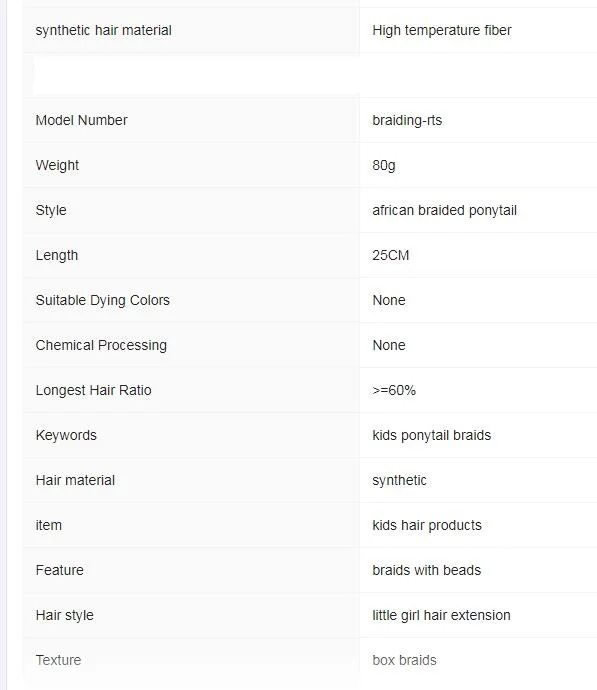
Task: Select the 'Longest Hair Ratio' label
Action: pos(93,390)
